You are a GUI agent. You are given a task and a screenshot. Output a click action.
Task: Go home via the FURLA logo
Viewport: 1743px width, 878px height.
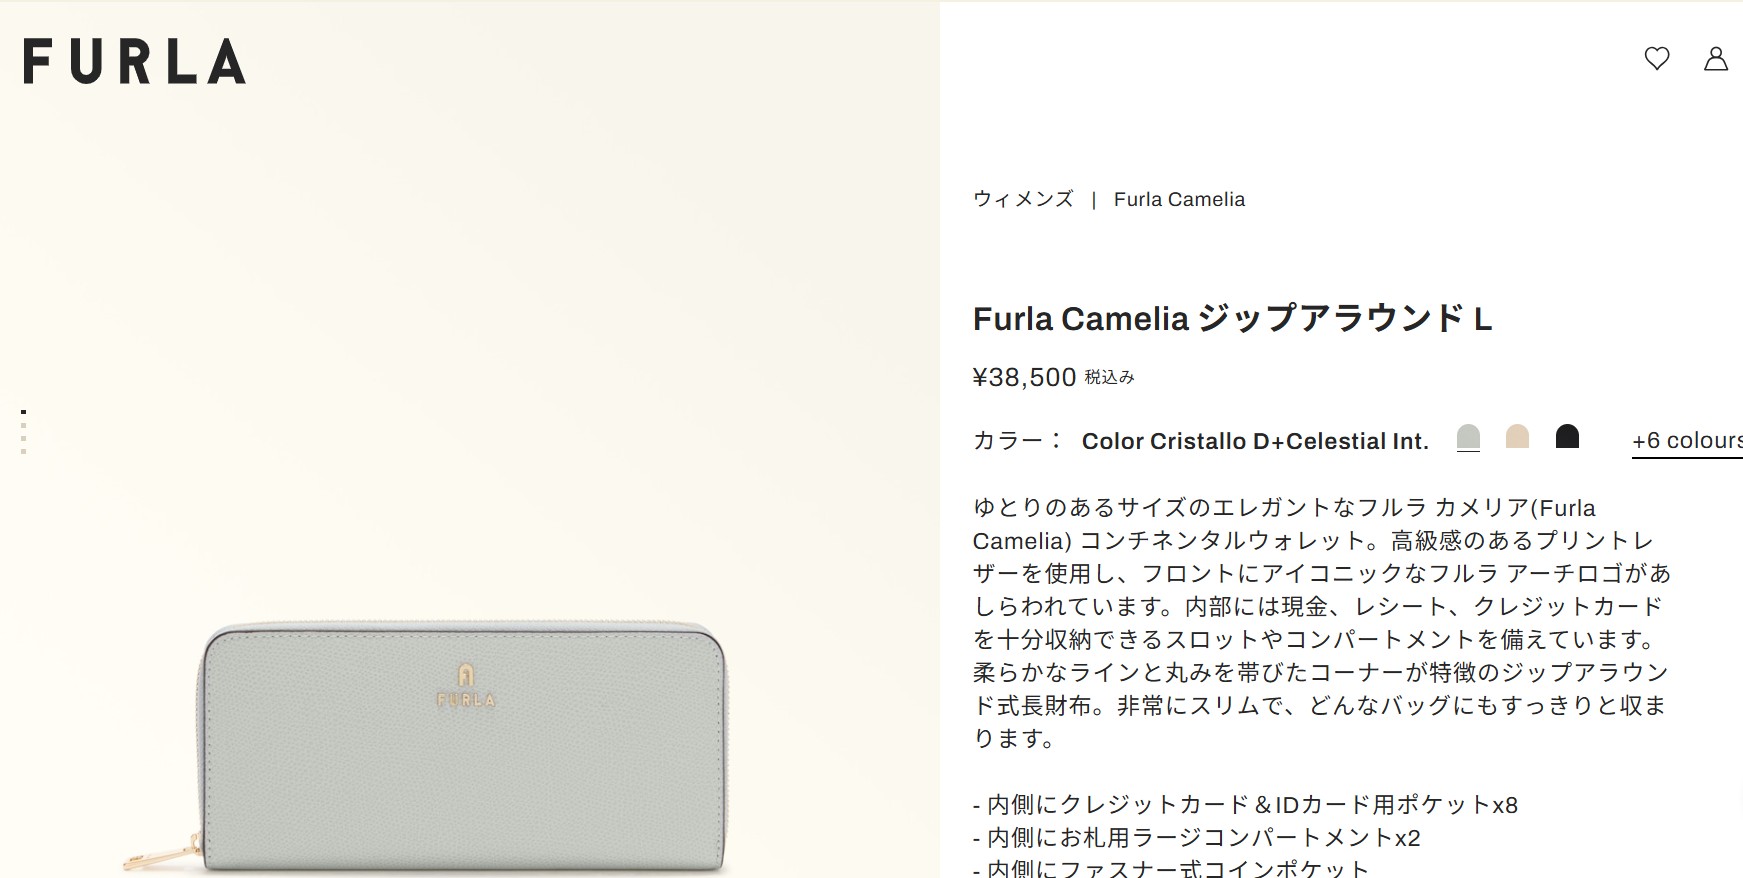click(x=134, y=61)
